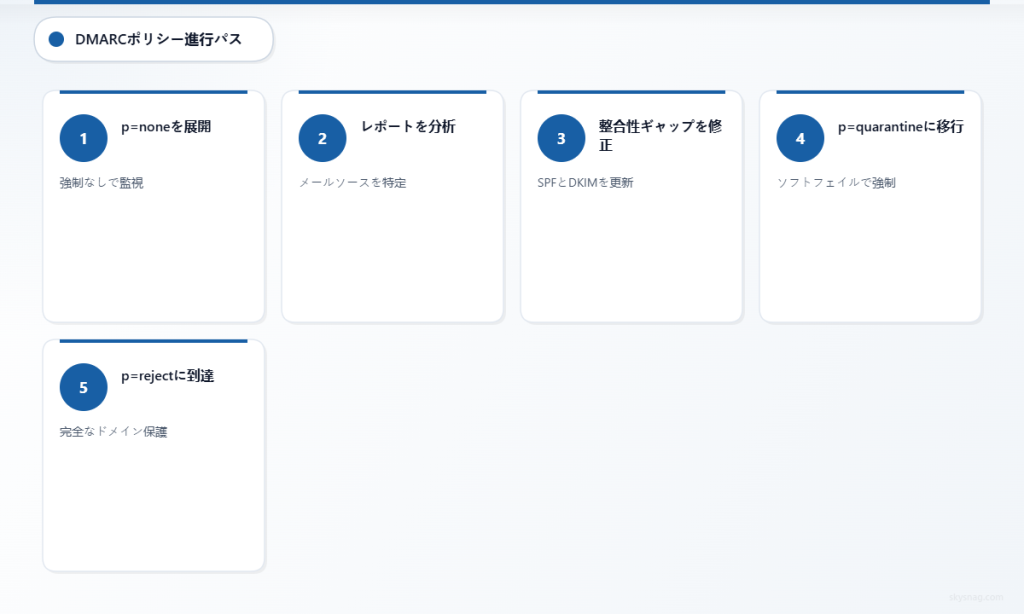The height and width of the screenshot is (614, 1024).
Task: Click the p=quarantineに移行 title
Action: click(x=901, y=127)
